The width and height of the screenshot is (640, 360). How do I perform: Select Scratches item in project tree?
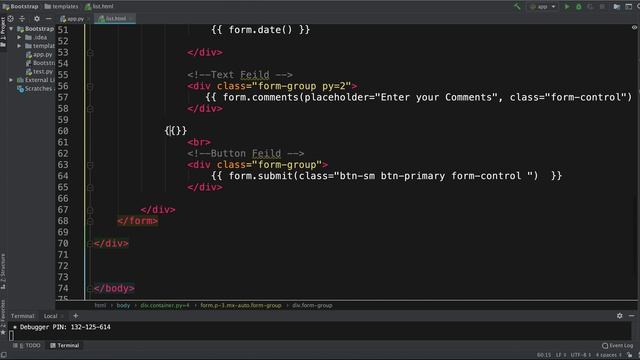35,89
